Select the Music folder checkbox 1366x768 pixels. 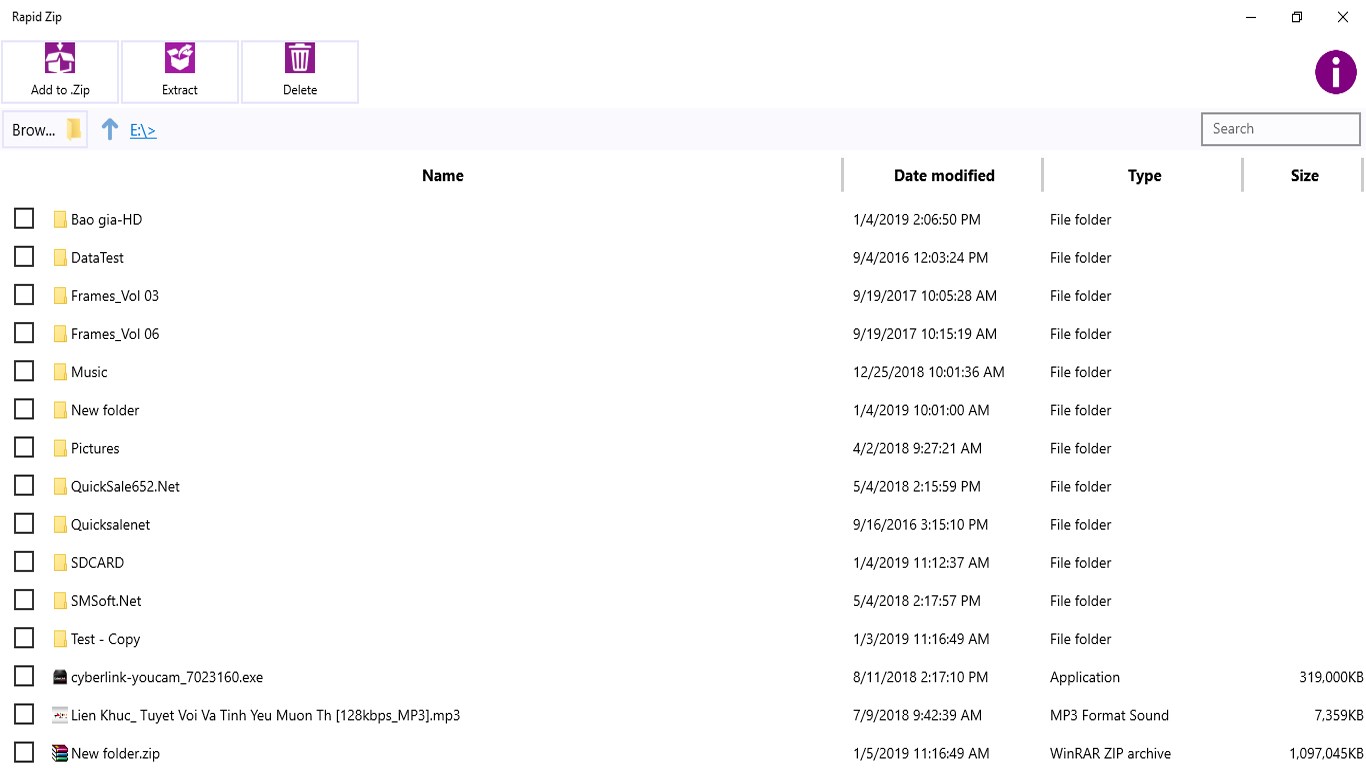click(24, 371)
